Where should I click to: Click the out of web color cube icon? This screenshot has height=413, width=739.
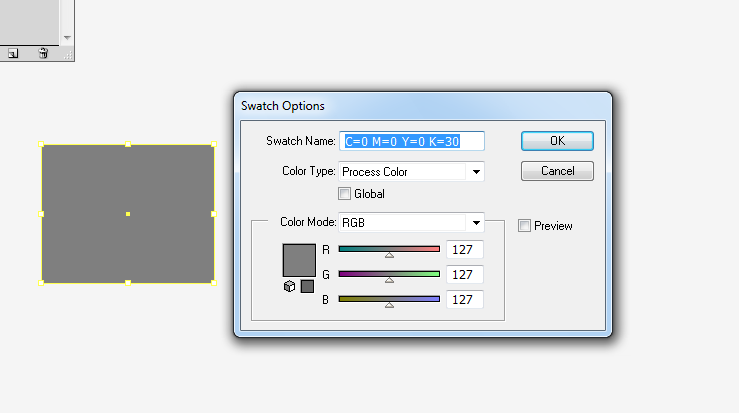point(289,286)
